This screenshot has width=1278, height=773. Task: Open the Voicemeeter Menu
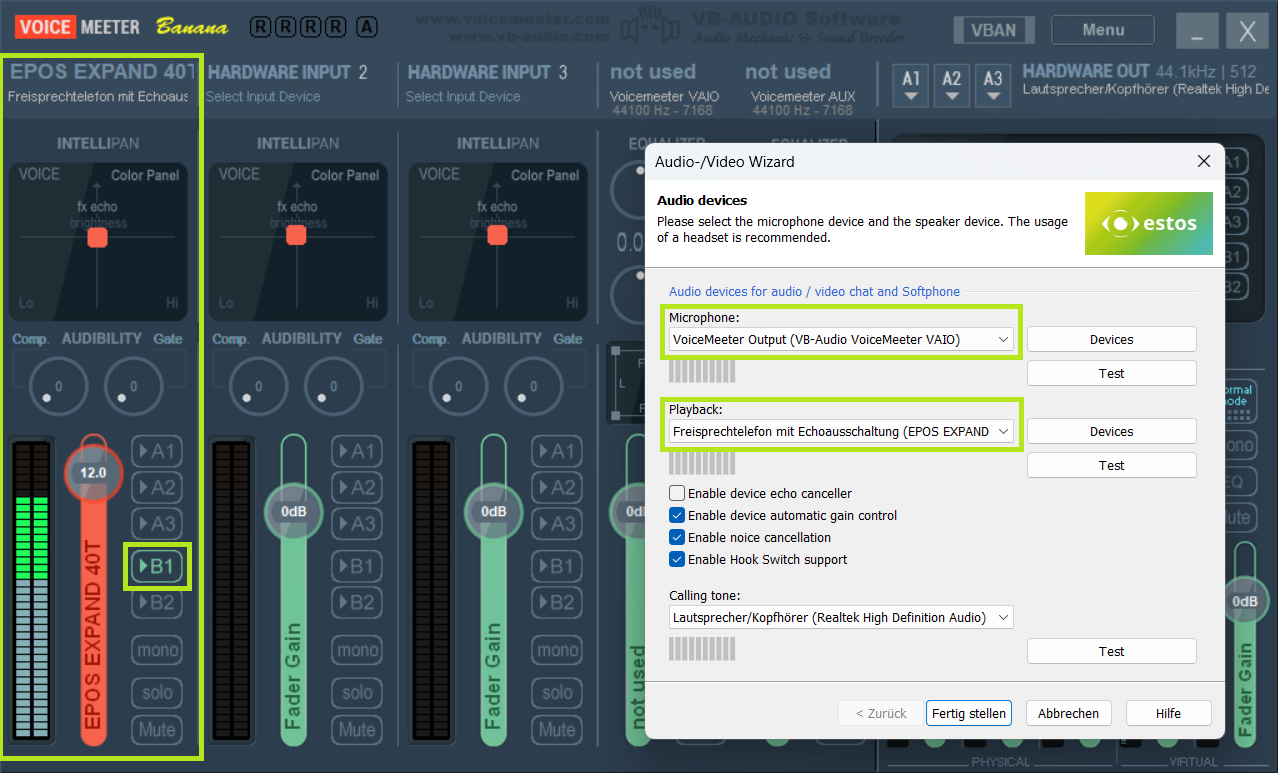coord(1103,30)
